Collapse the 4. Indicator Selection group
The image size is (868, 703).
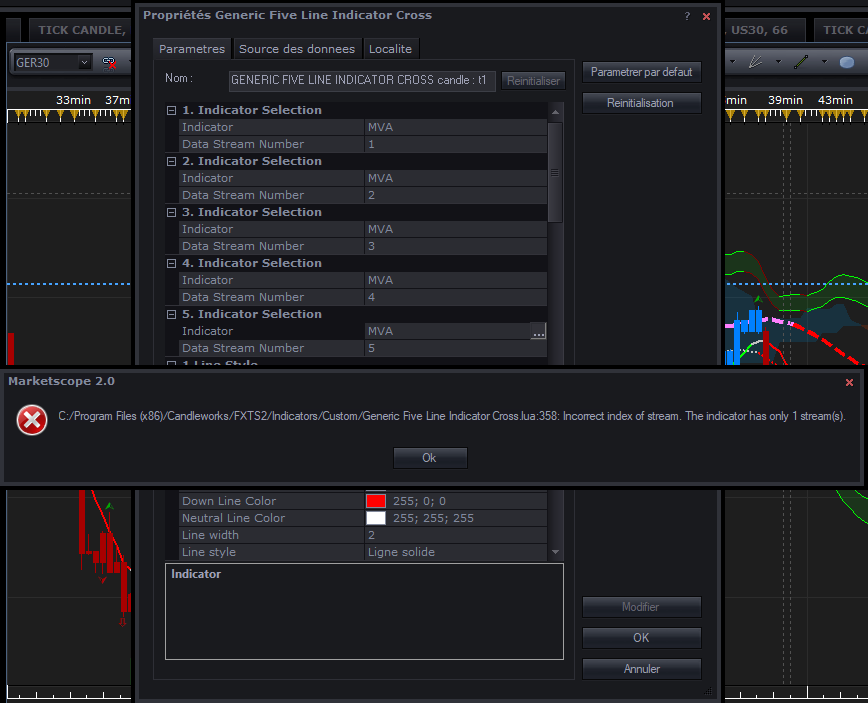point(172,263)
